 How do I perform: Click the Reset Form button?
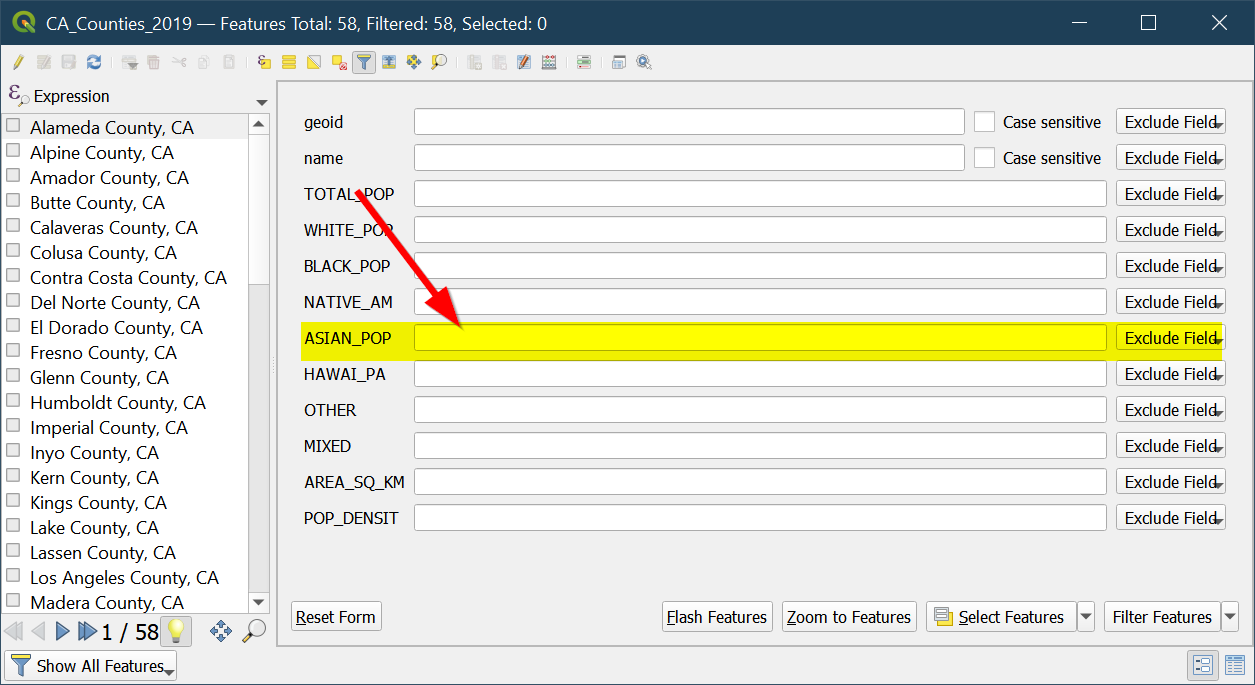point(336,617)
